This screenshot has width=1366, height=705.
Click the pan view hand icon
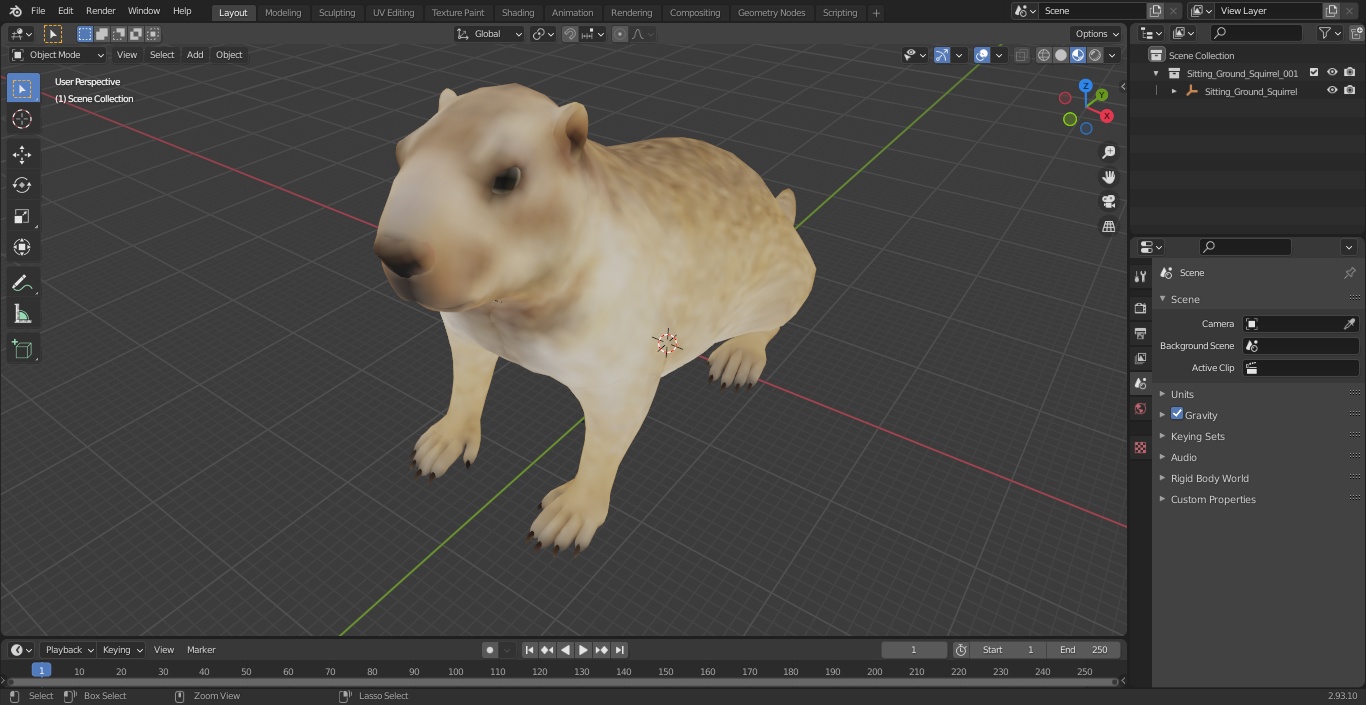pyautogui.click(x=1108, y=177)
